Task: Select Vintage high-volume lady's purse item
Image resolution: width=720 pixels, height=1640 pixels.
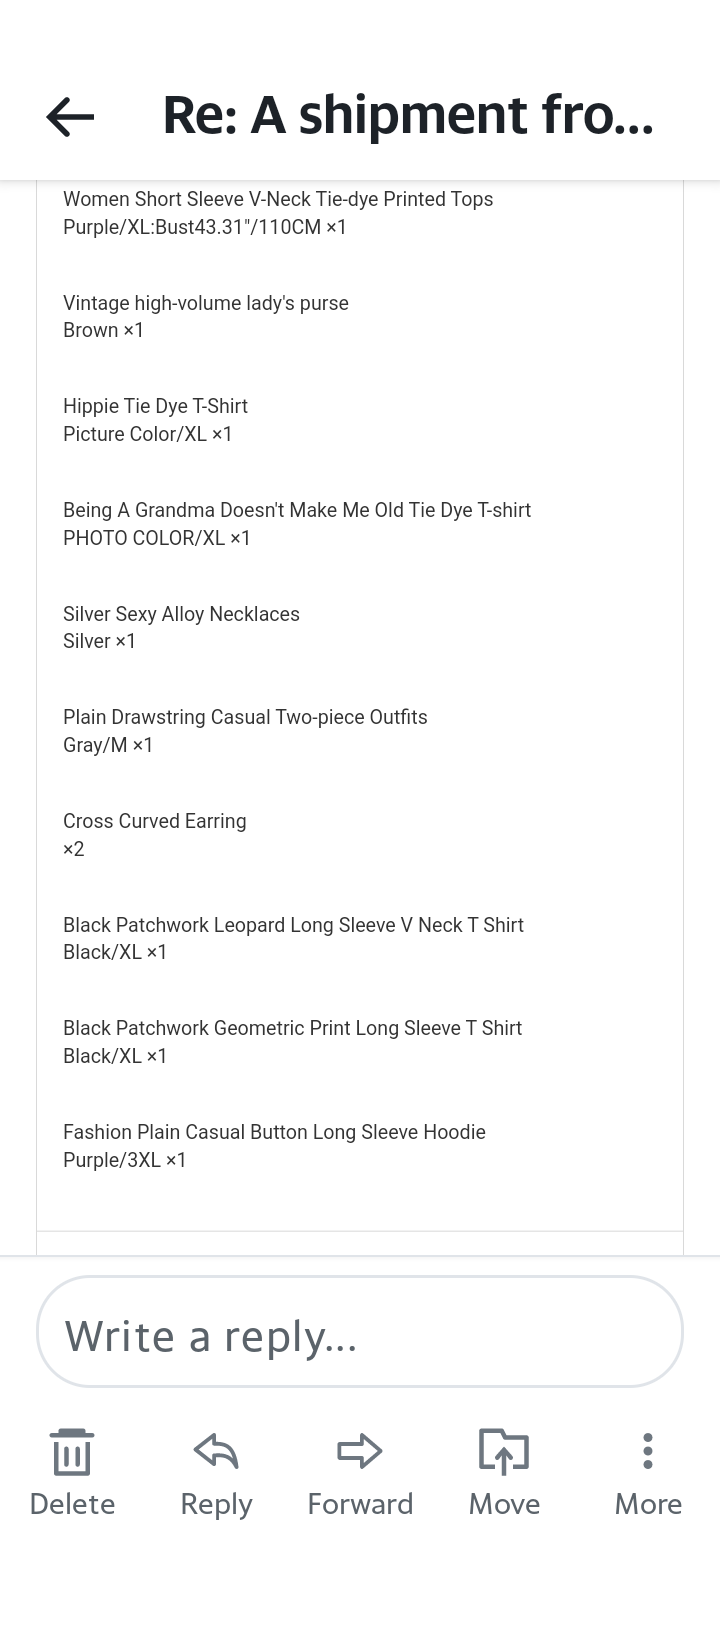Action: pyautogui.click(x=206, y=303)
